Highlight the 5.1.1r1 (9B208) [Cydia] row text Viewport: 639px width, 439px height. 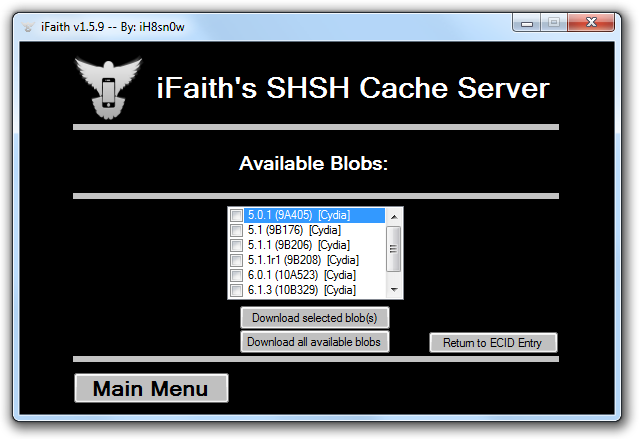(302, 260)
